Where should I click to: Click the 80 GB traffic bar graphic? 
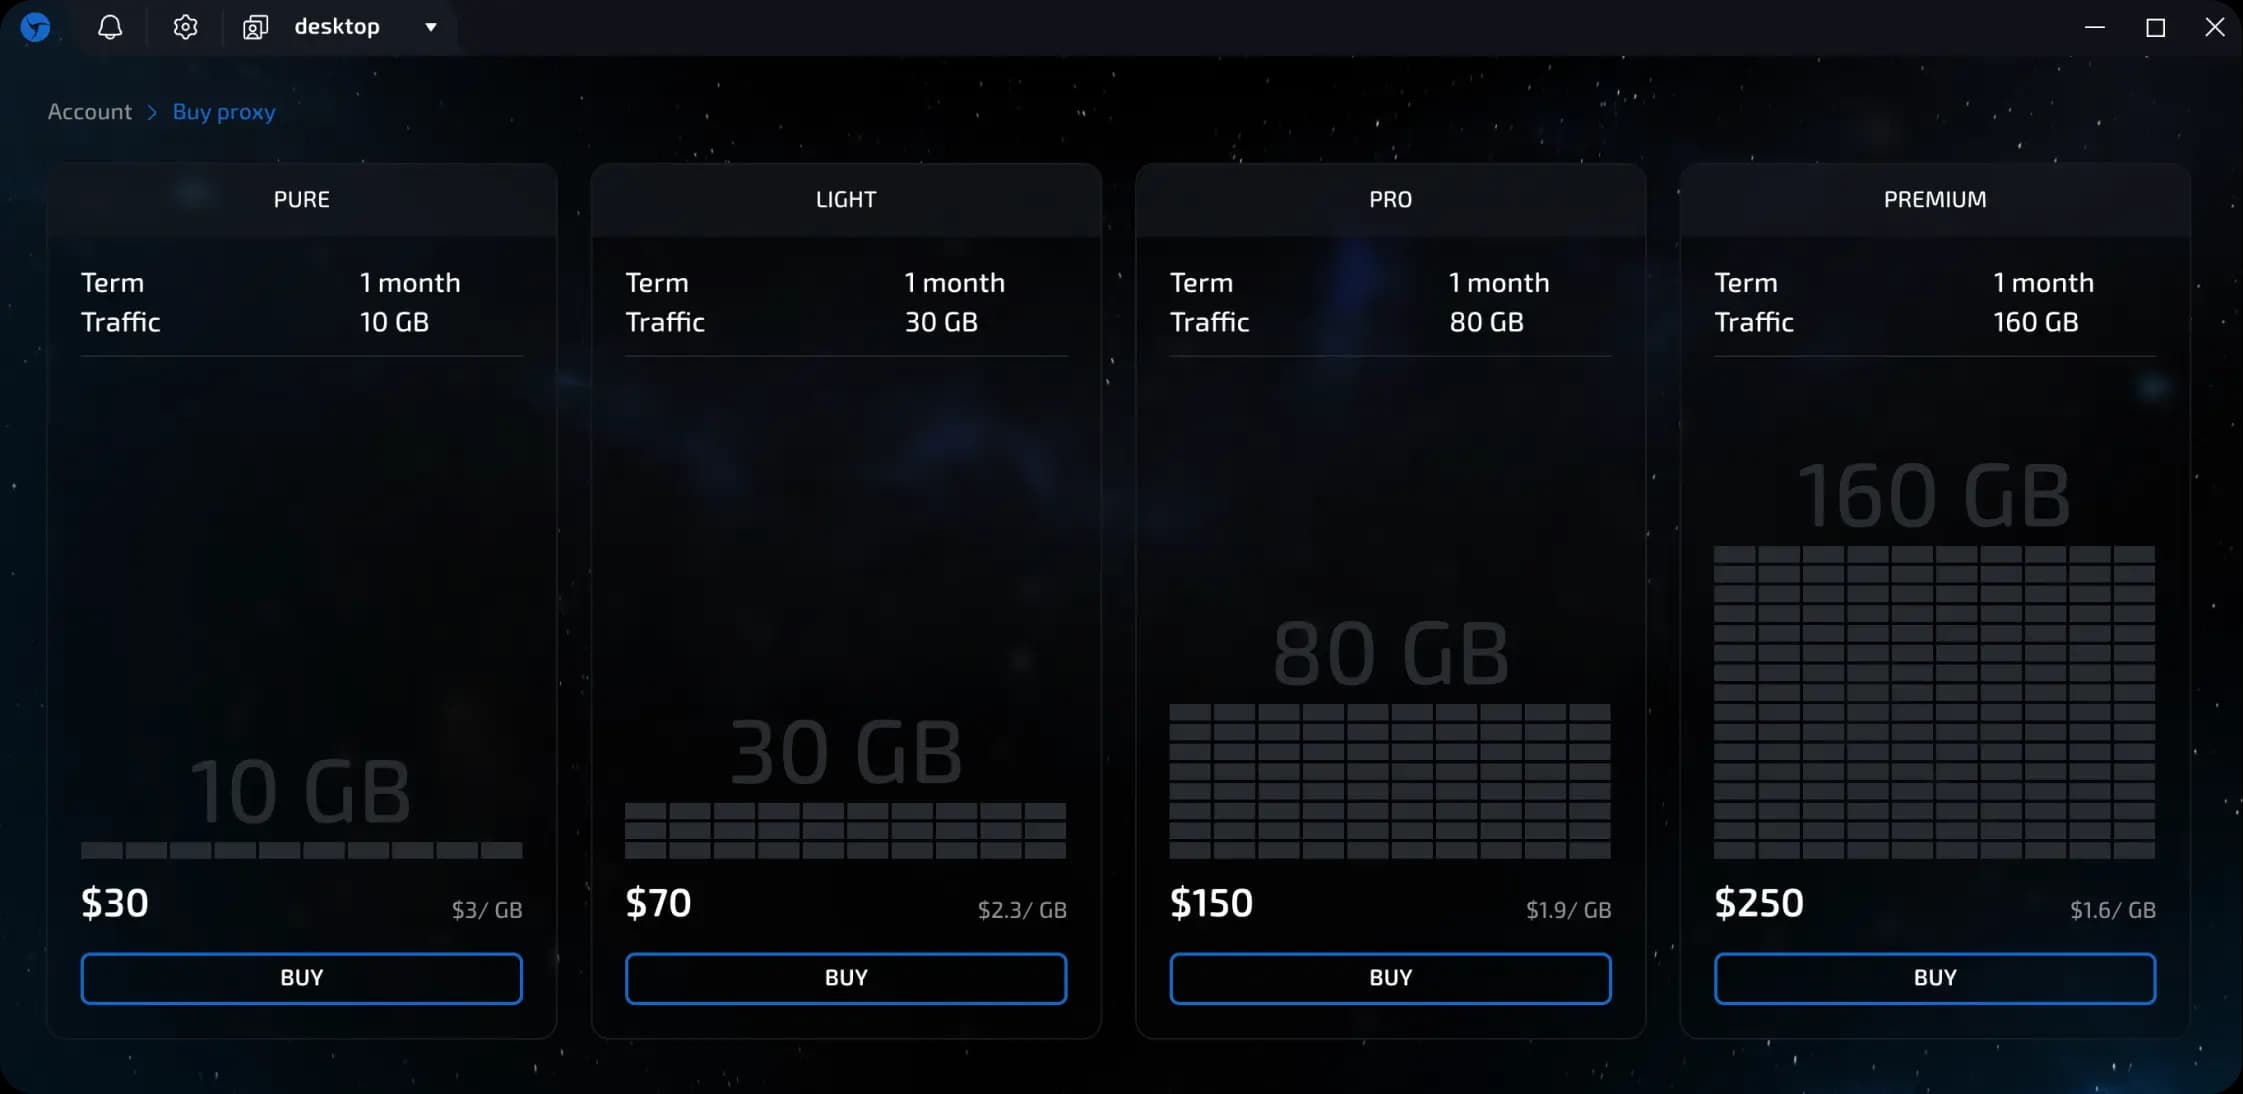(x=1390, y=781)
